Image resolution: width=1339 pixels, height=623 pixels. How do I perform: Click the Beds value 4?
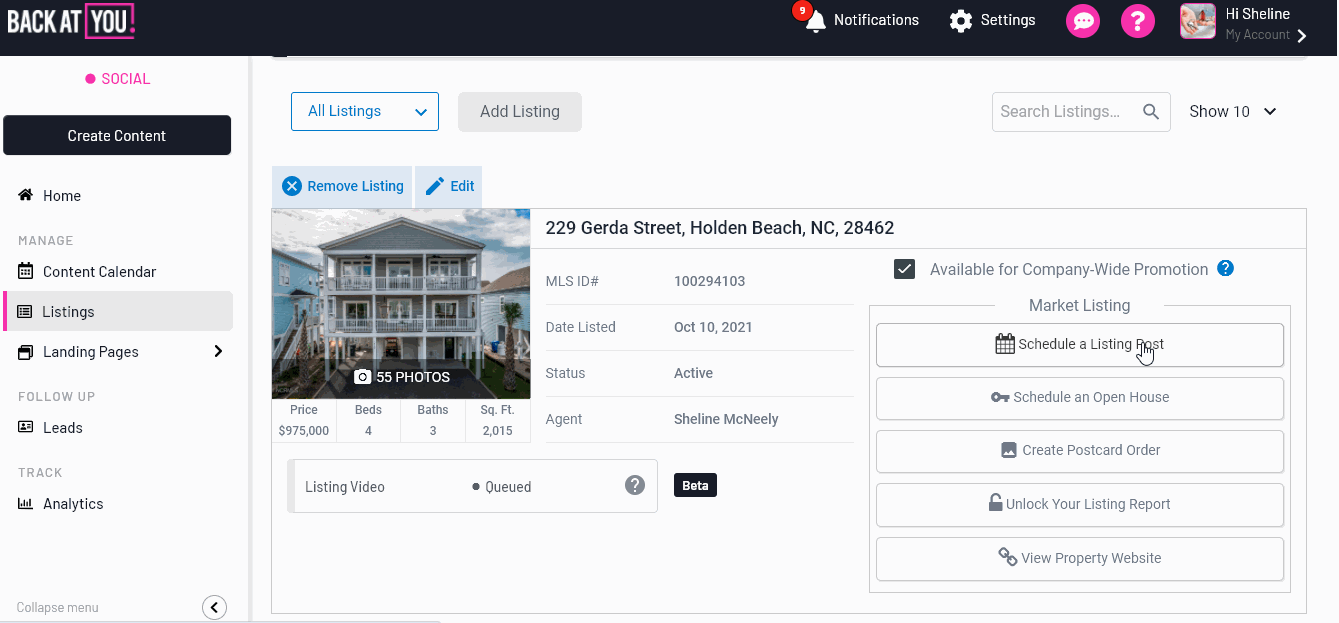pos(368,431)
